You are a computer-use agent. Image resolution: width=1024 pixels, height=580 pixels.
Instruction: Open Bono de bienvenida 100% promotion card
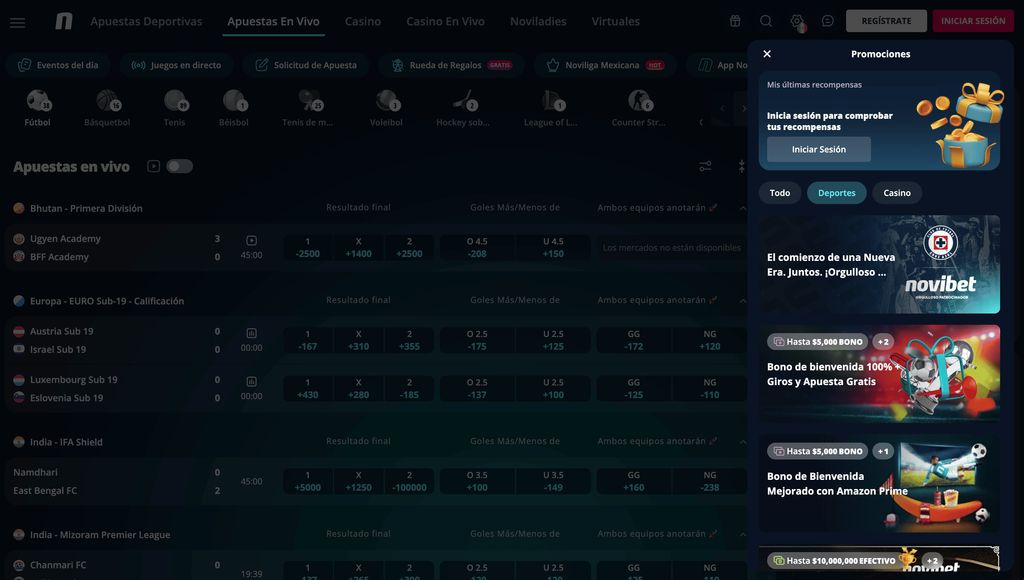879,374
